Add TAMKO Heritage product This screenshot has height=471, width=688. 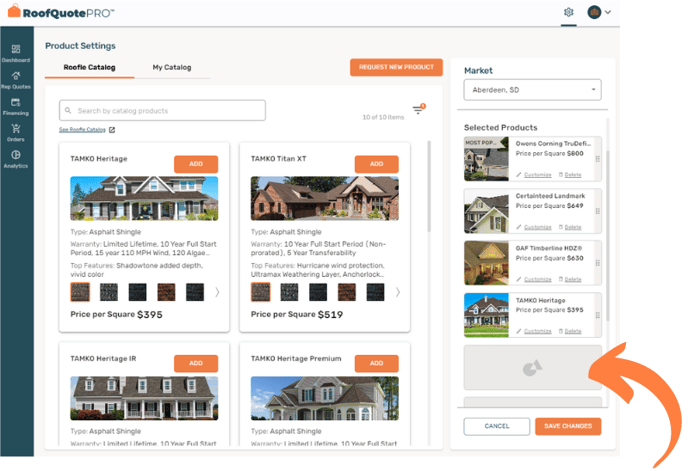tap(196, 164)
